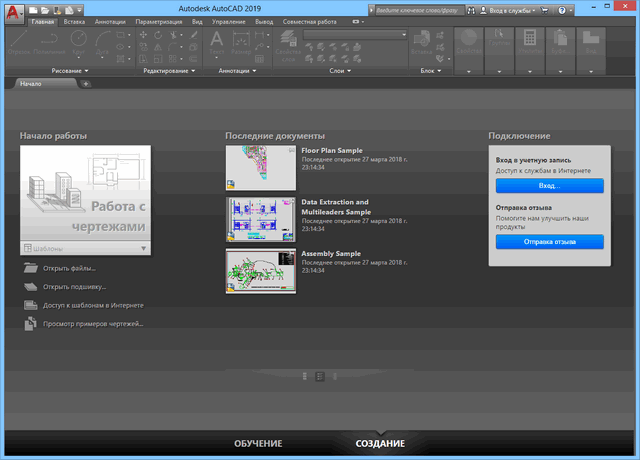Open the Floor Plan Sample thumbnail

point(260,167)
